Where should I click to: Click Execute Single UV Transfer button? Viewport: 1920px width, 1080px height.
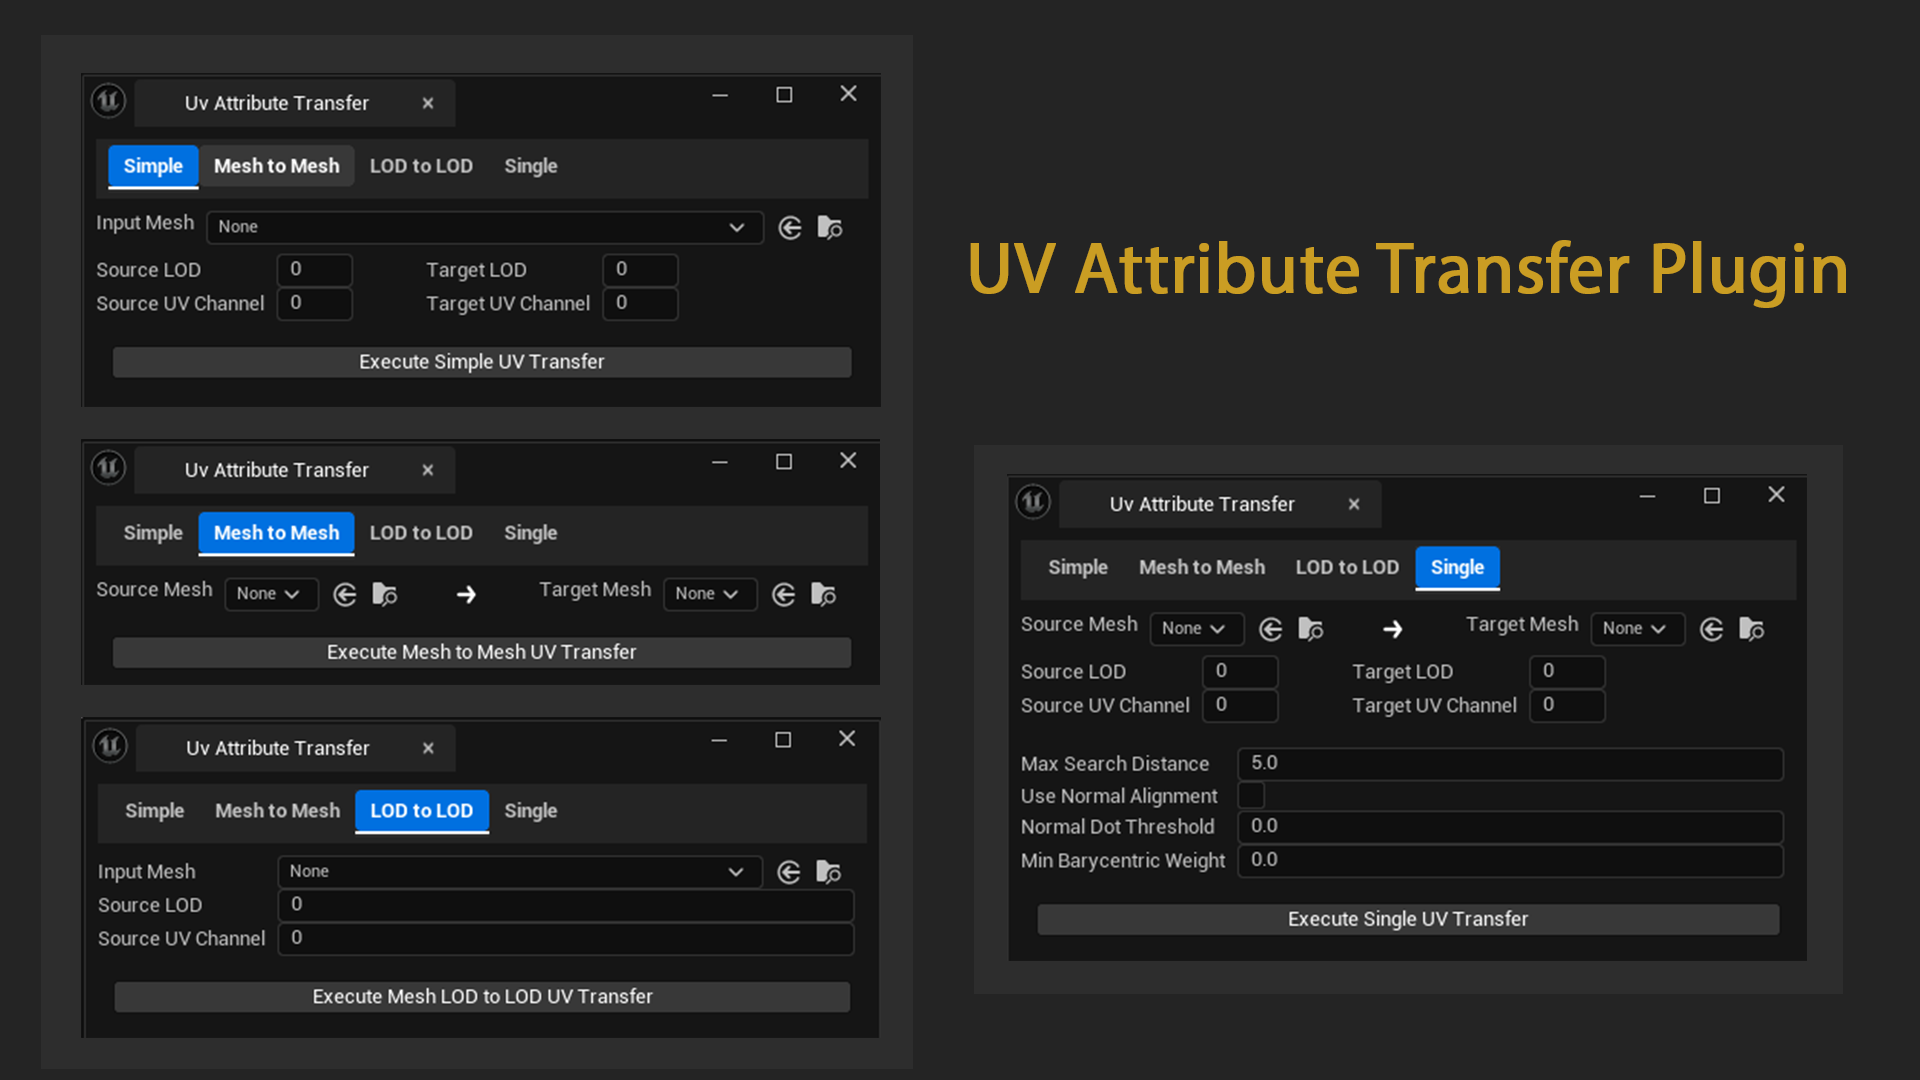[1408, 919]
